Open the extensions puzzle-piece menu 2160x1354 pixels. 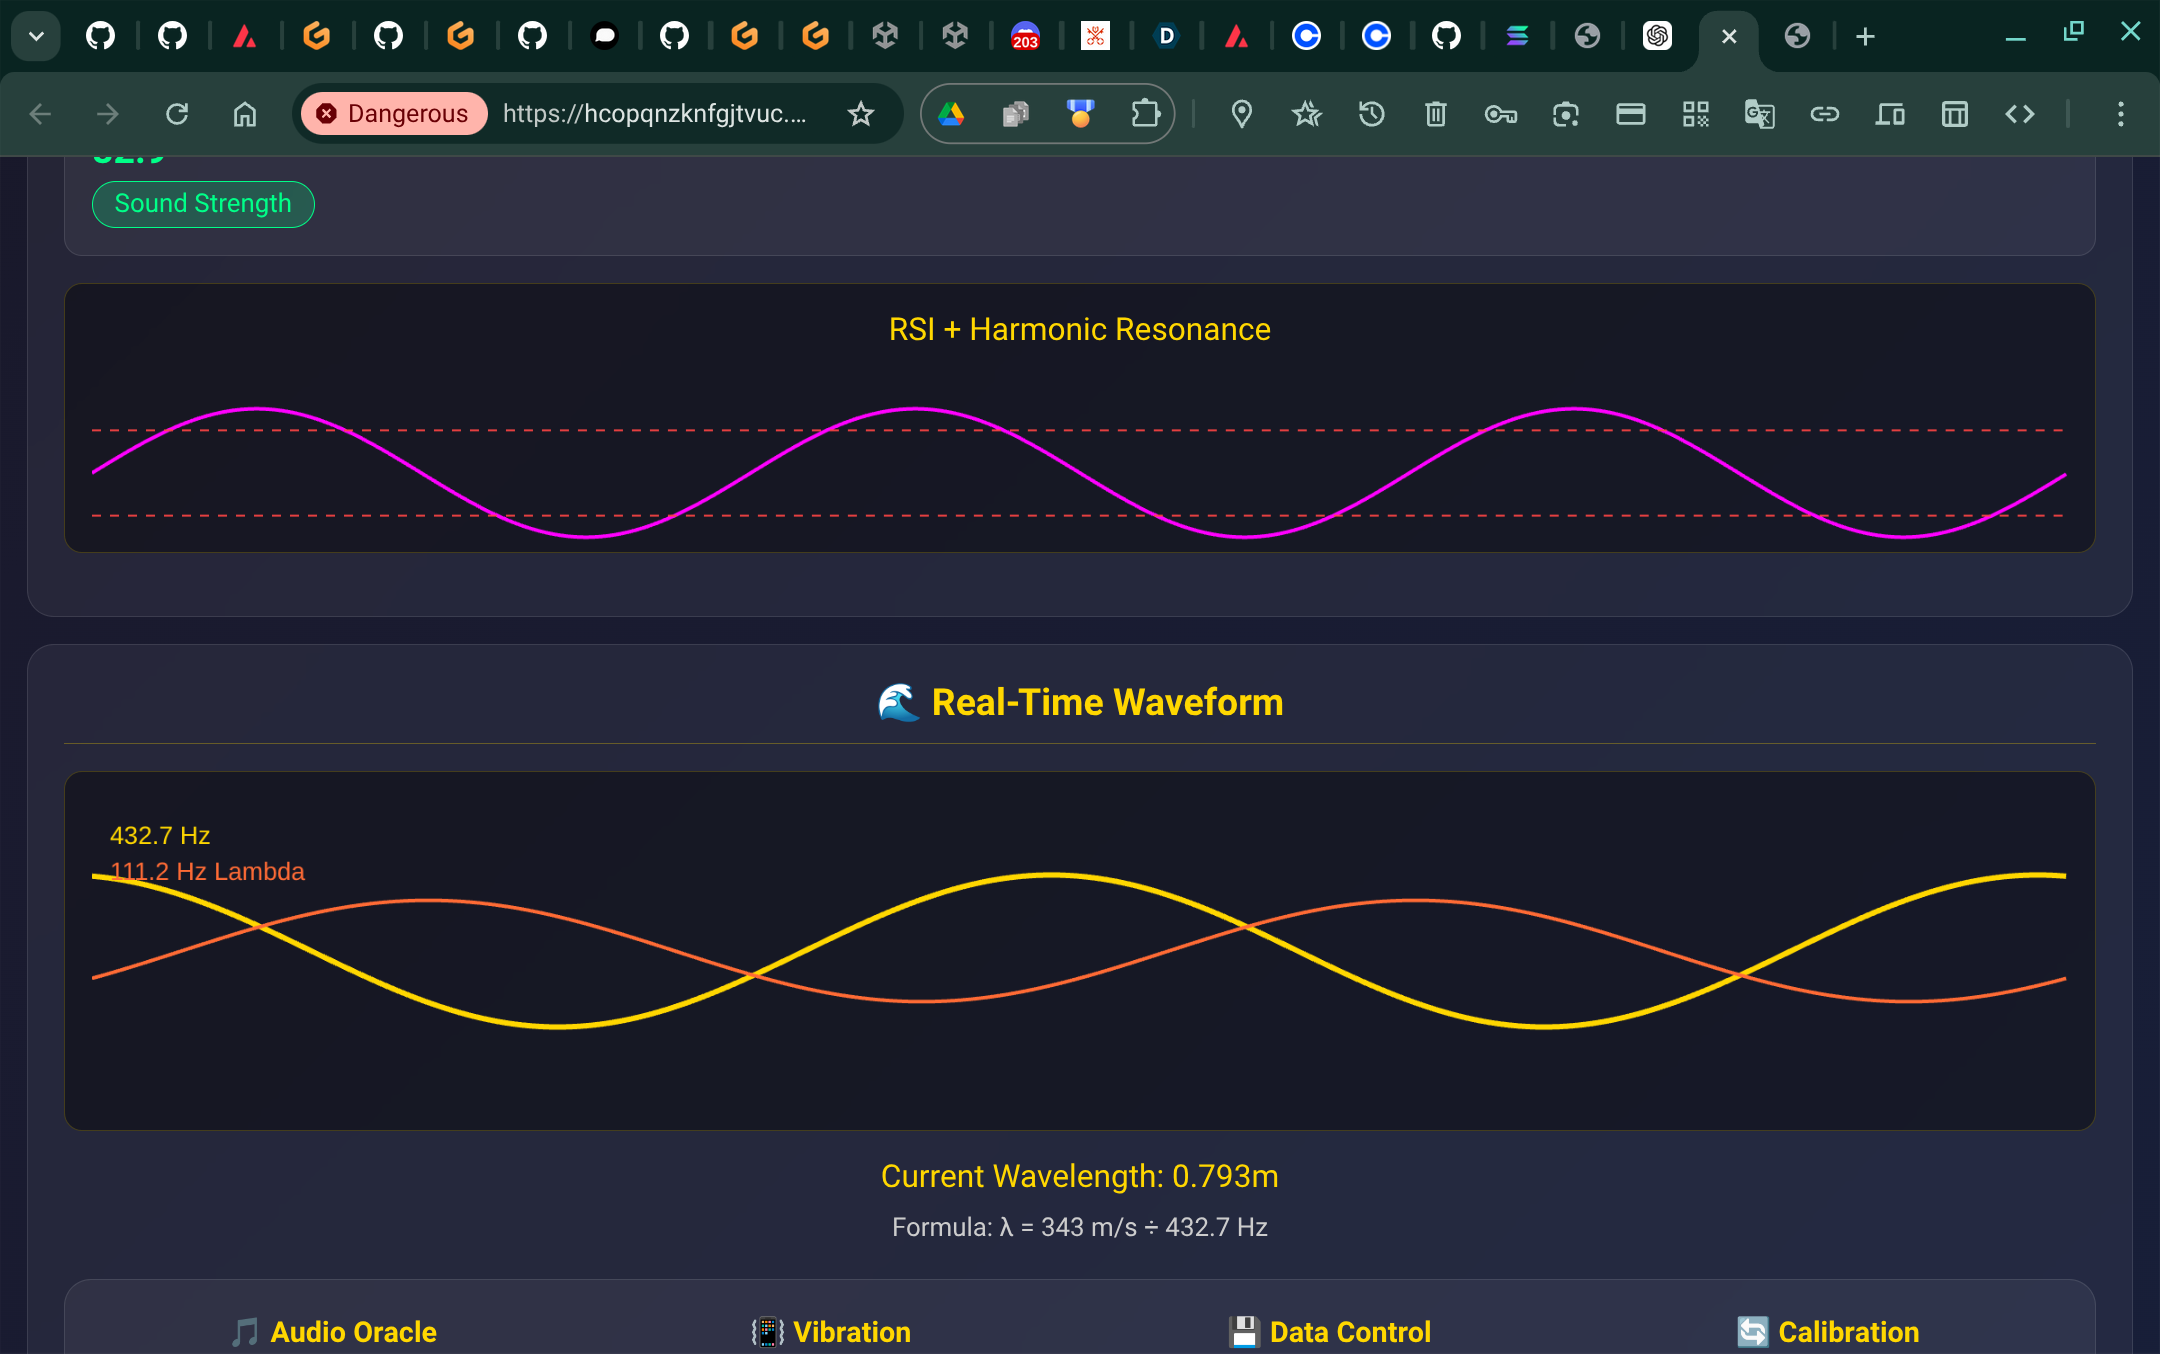coord(1145,114)
